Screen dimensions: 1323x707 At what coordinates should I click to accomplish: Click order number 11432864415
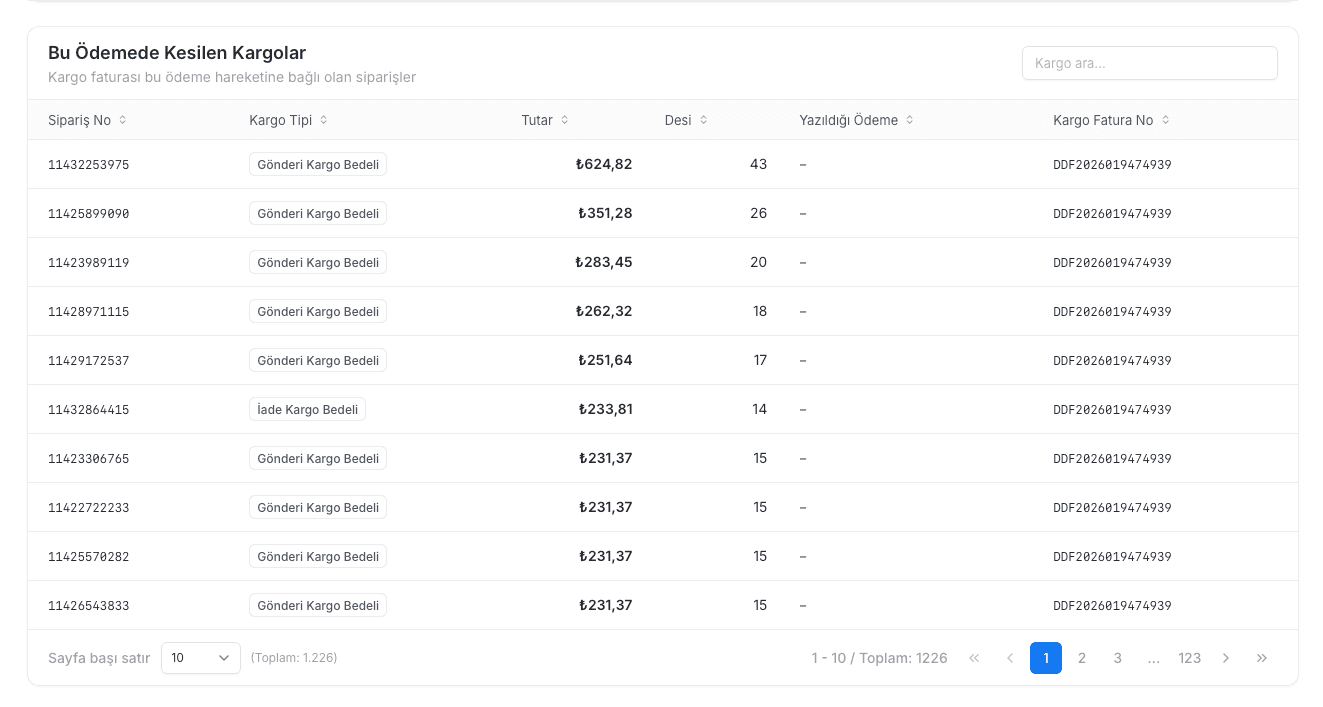[x=89, y=410]
